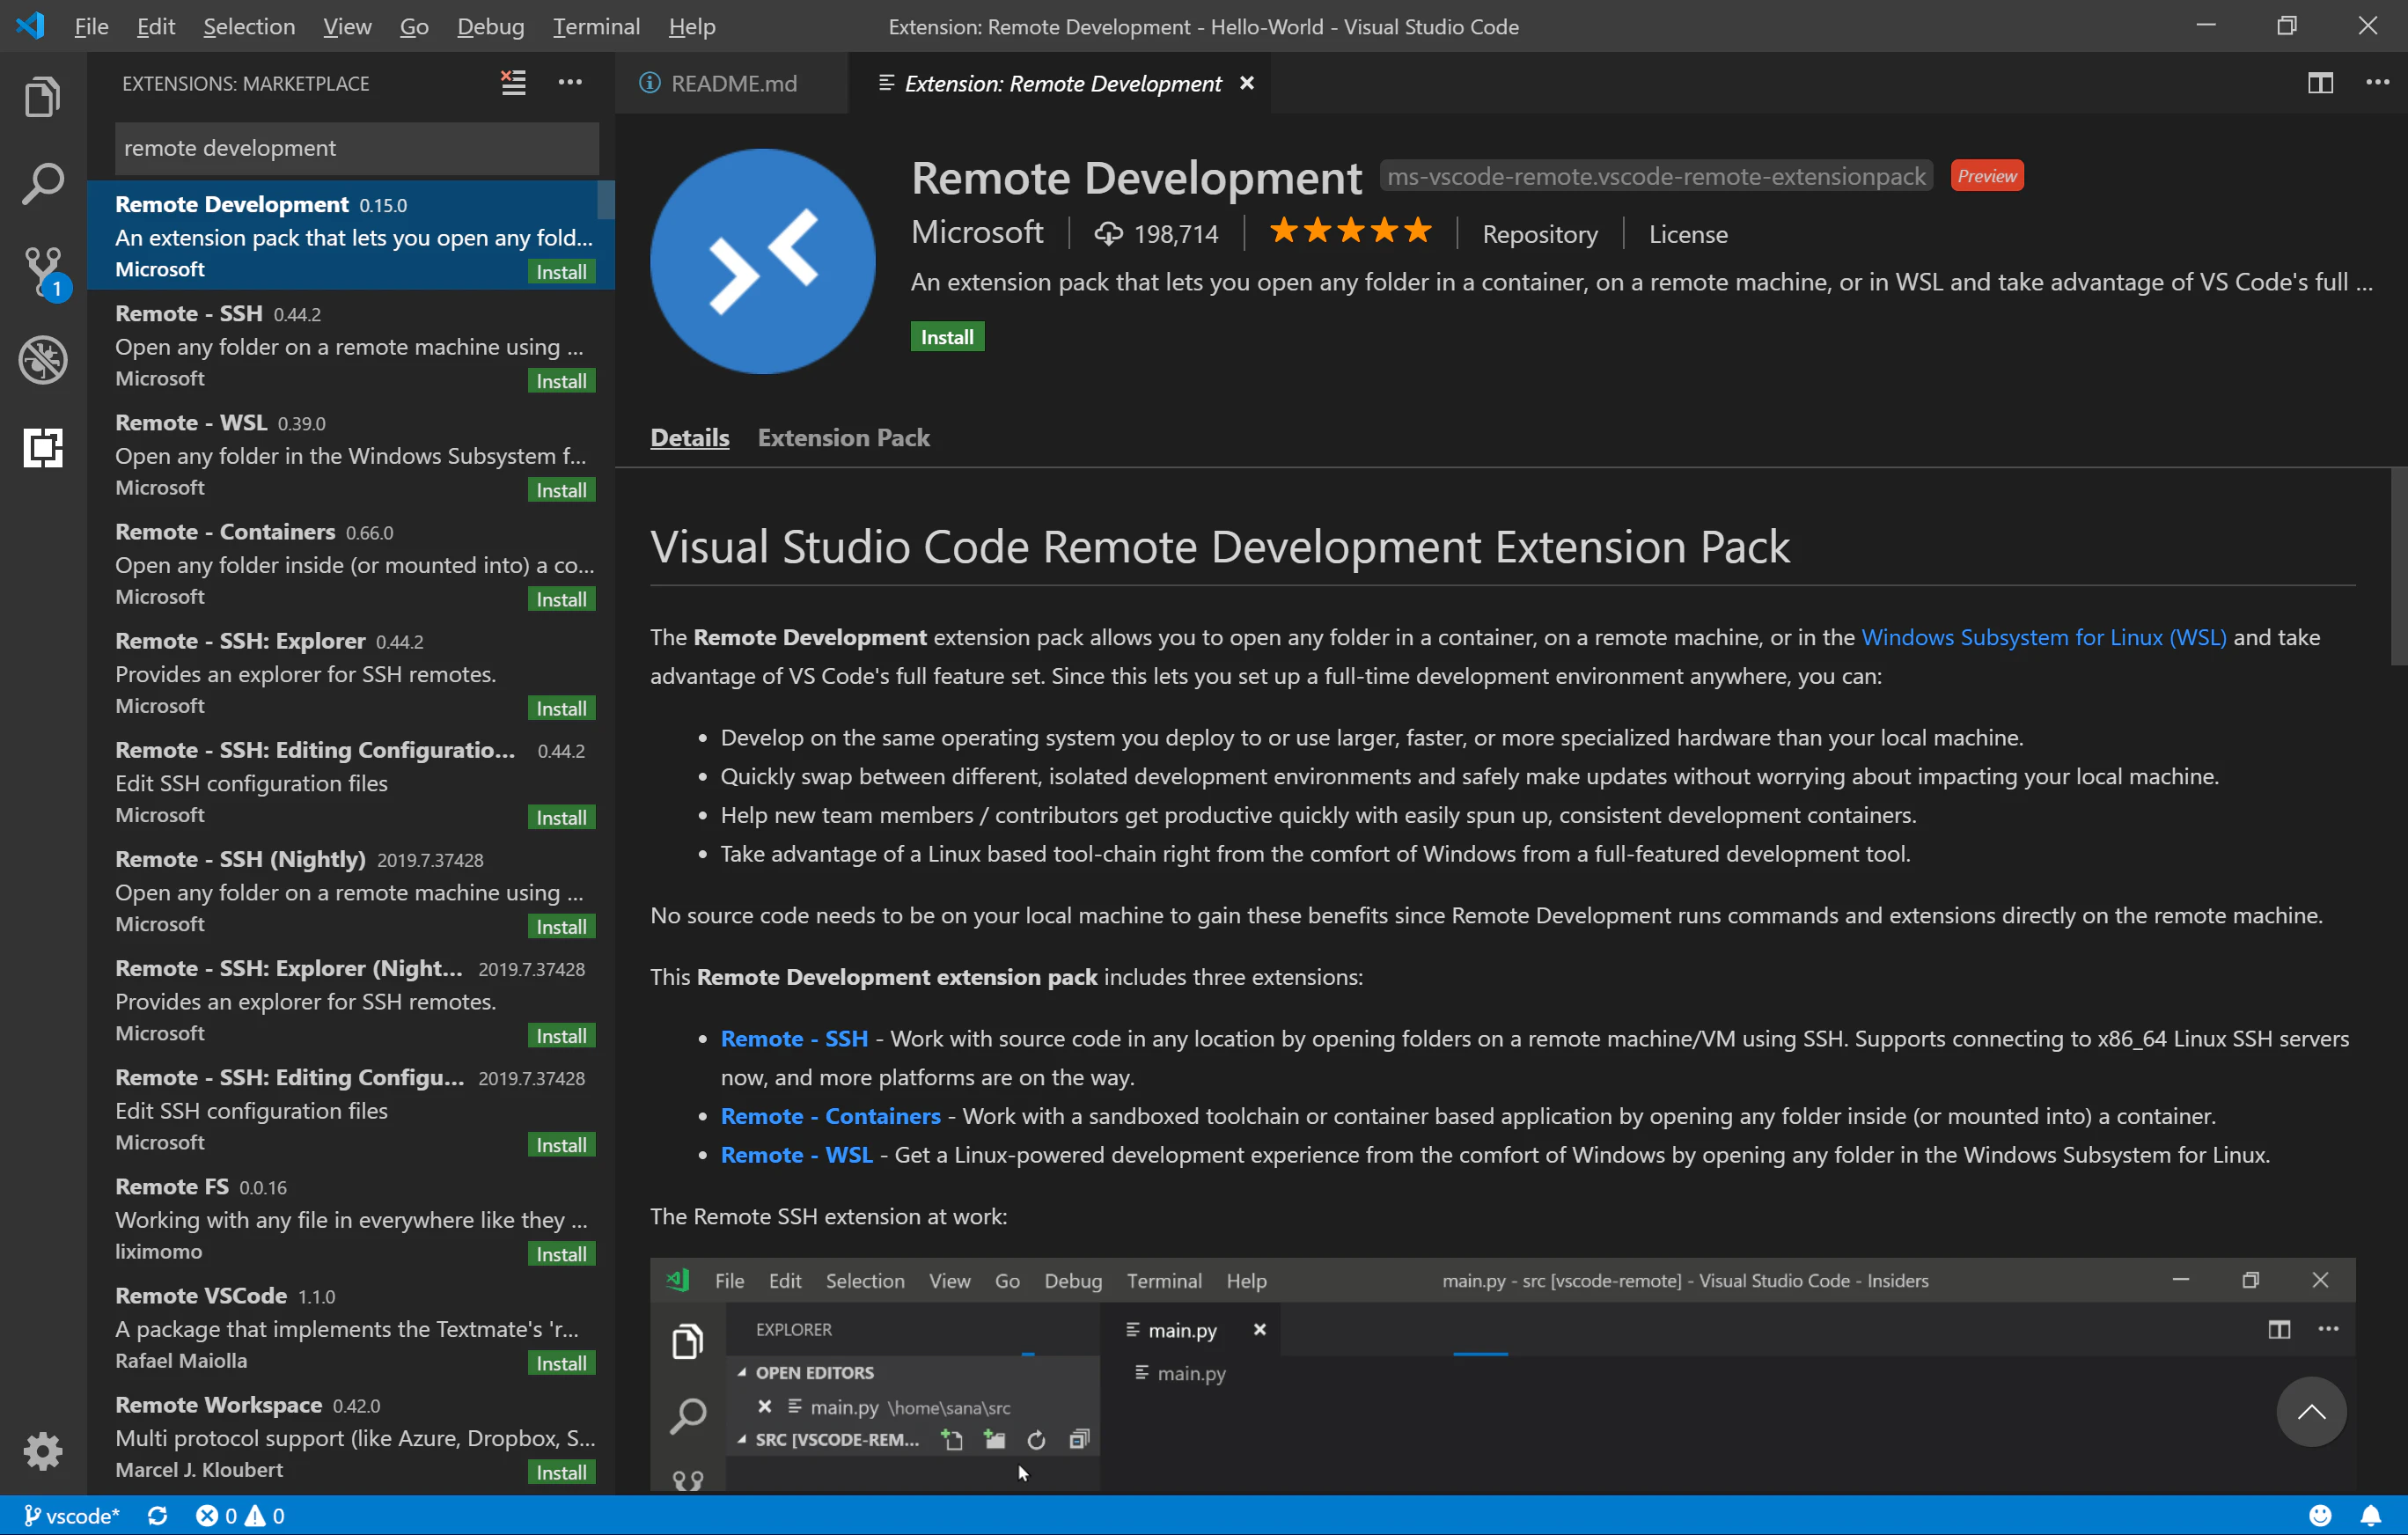Open the License link
The height and width of the screenshot is (1535, 2408).
(1688, 234)
